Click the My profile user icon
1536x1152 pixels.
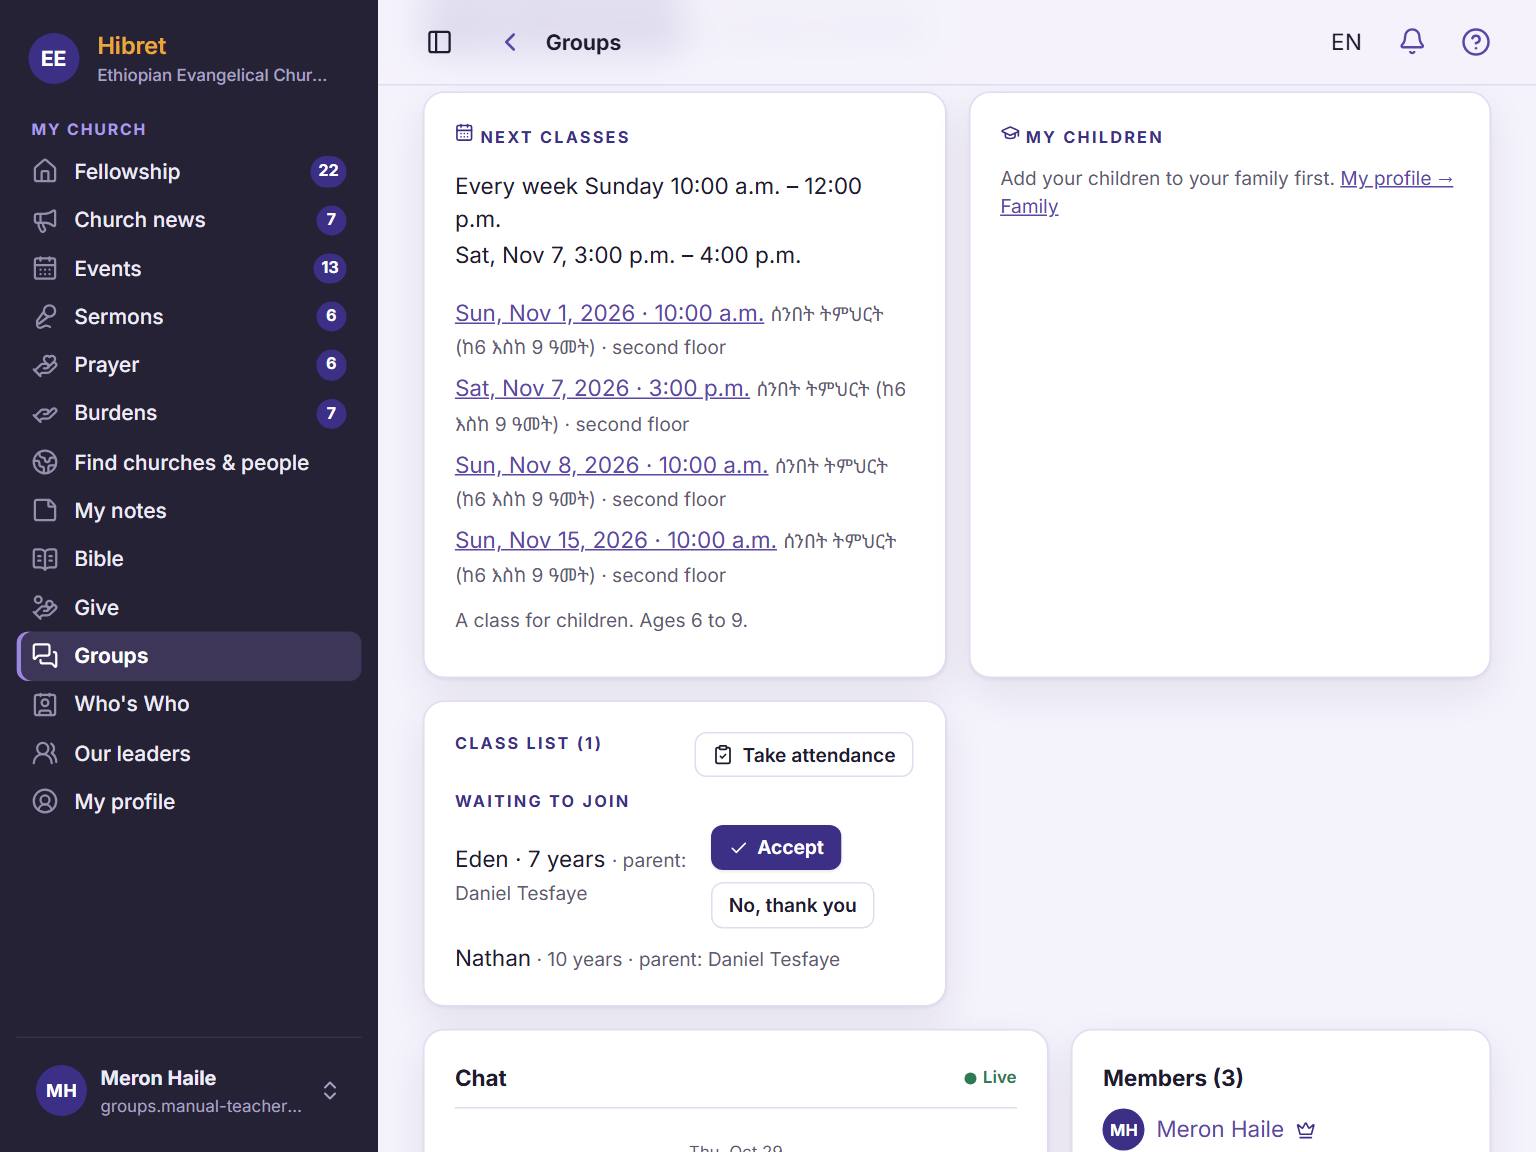(45, 801)
